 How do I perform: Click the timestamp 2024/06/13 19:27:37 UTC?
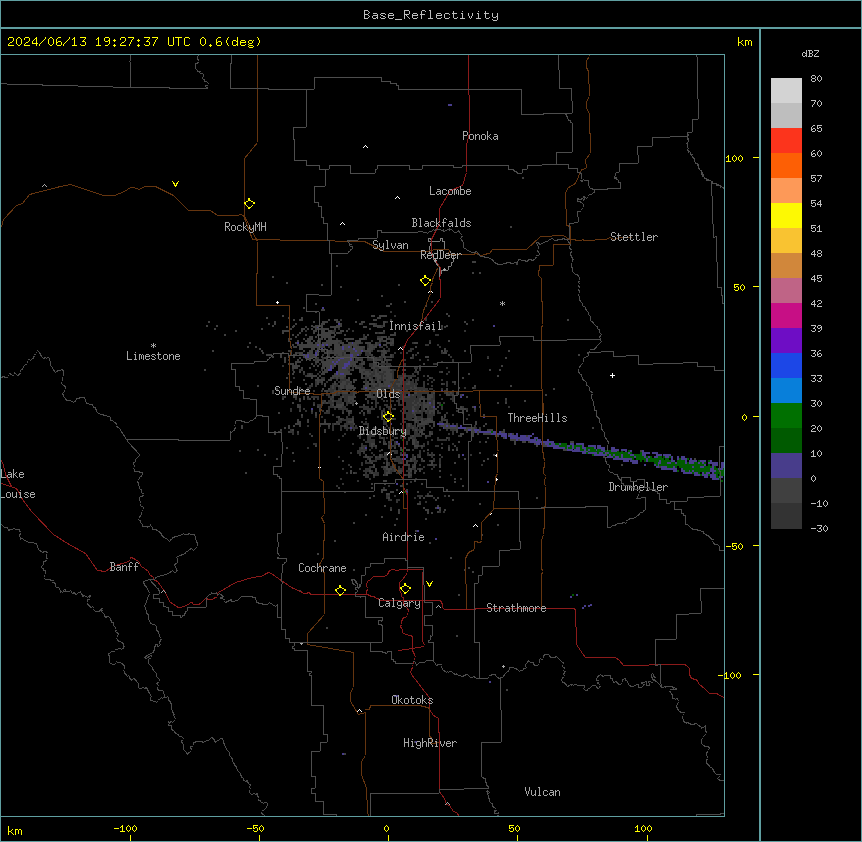click(x=99, y=42)
